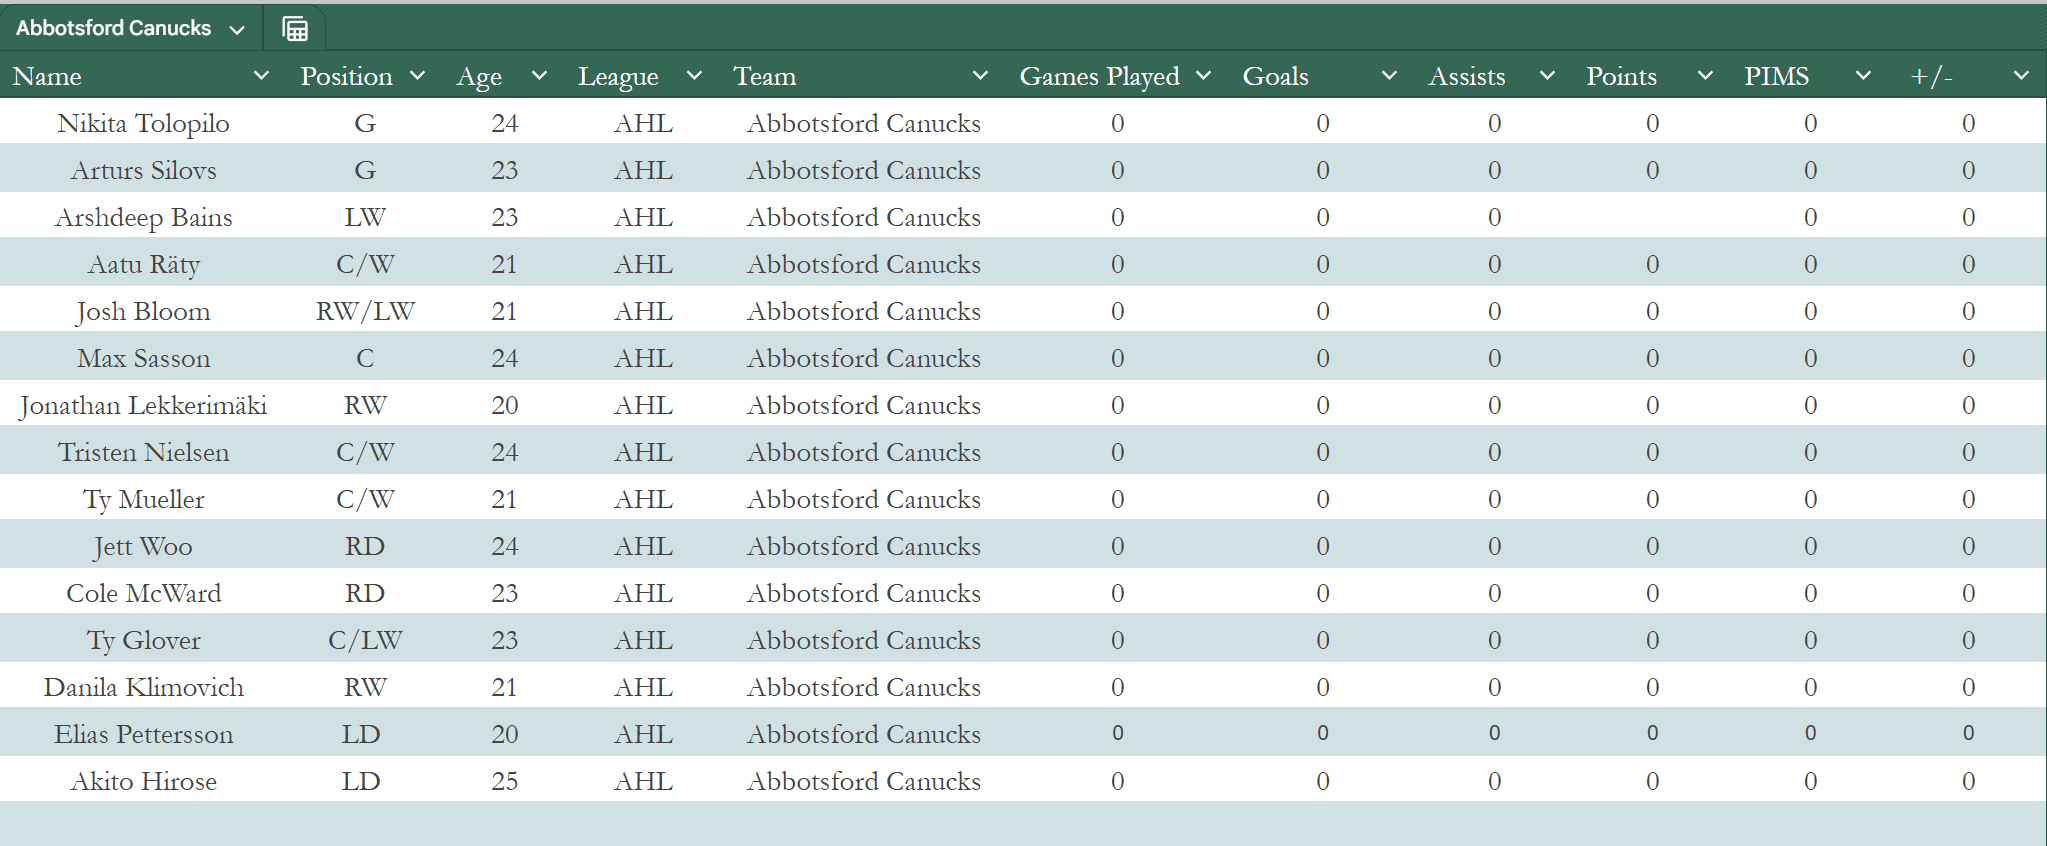
Task: Expand the Goals column filter arrow
Action: tap(1389, 76)
